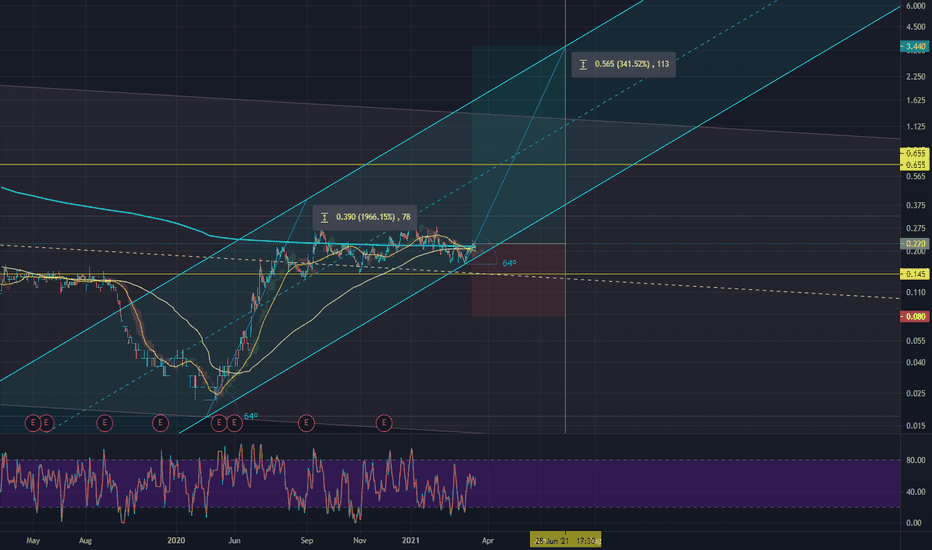Click the E earnings marker nearest the Nov label
Viewport: 932px width, 550px height.
tap(384, 423)
